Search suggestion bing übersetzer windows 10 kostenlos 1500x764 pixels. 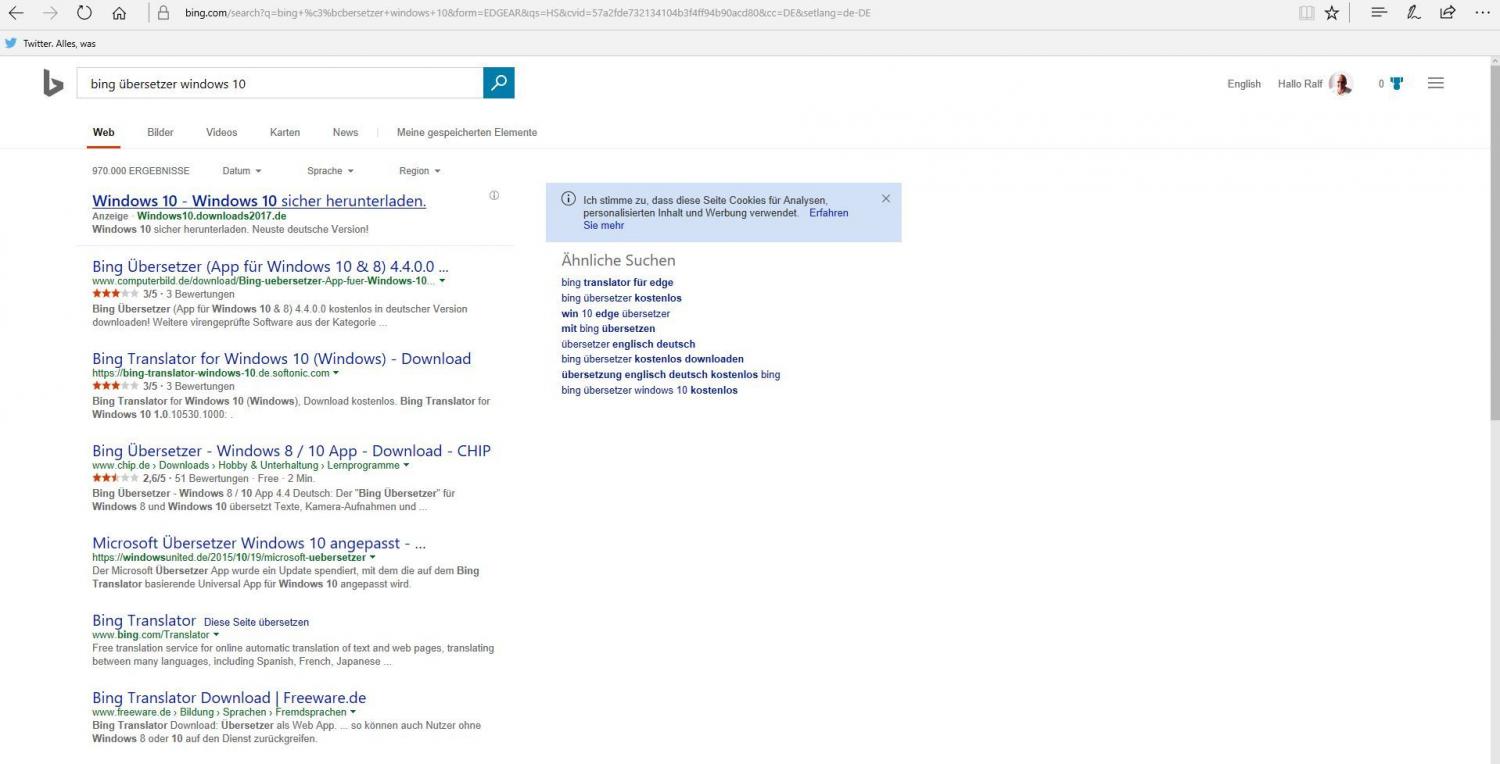click(649, 390)
